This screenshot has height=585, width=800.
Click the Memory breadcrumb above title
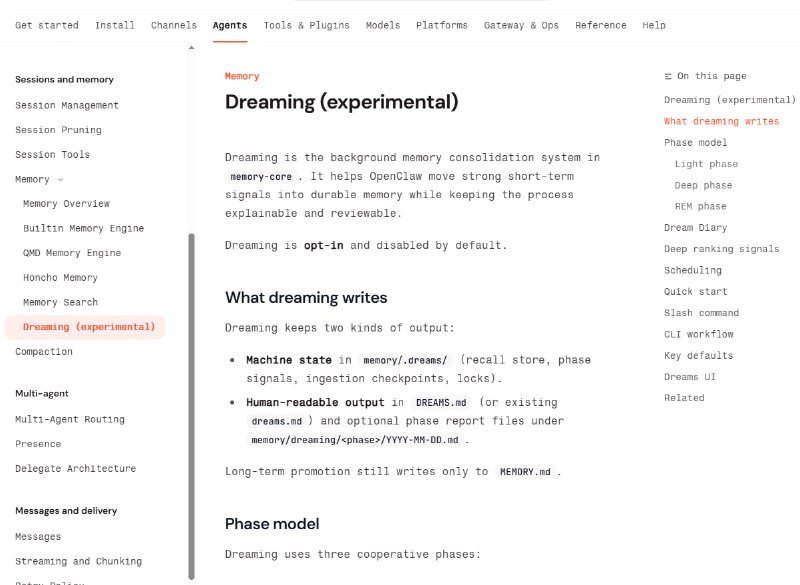tap(242, 76)
